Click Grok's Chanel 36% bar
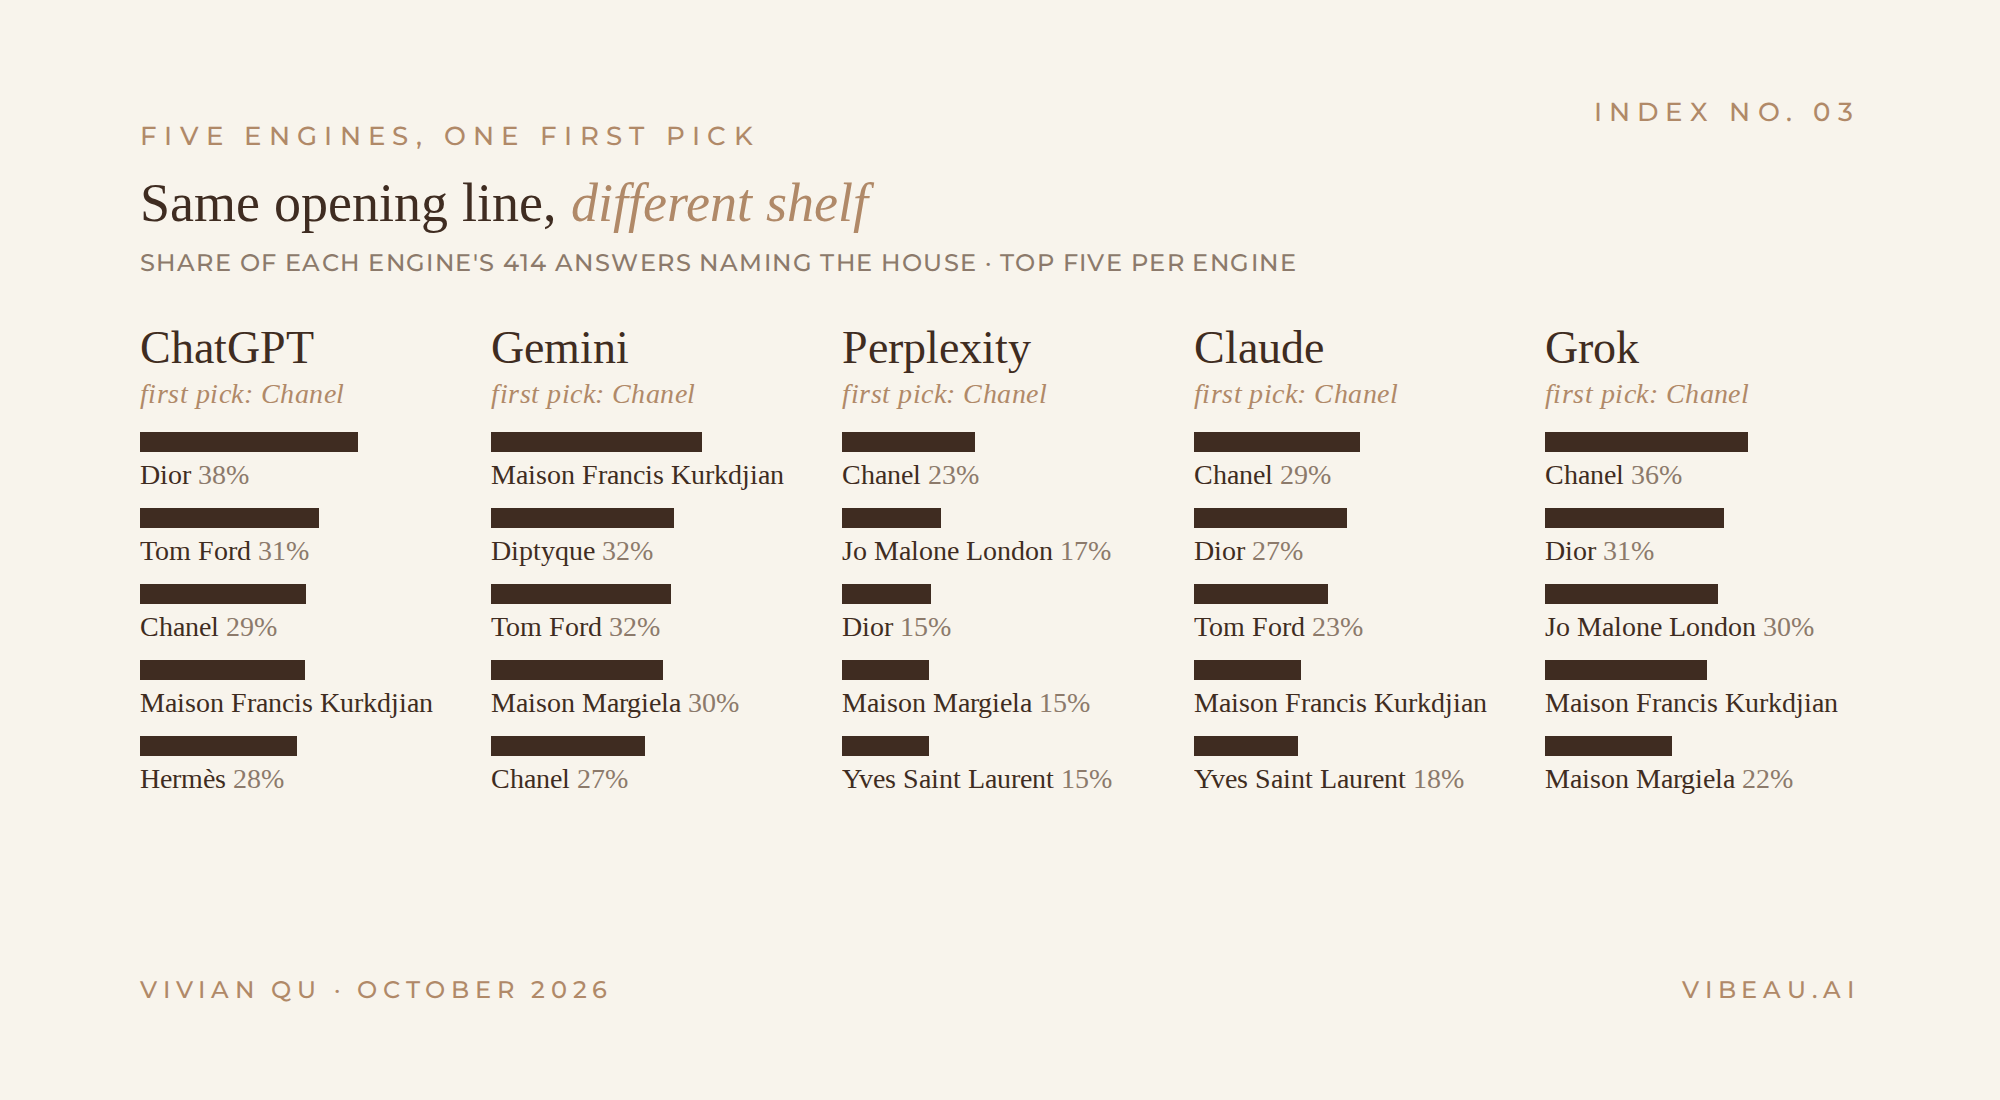Viewport: 2000px width, 1100px height. coord(1646,442)
